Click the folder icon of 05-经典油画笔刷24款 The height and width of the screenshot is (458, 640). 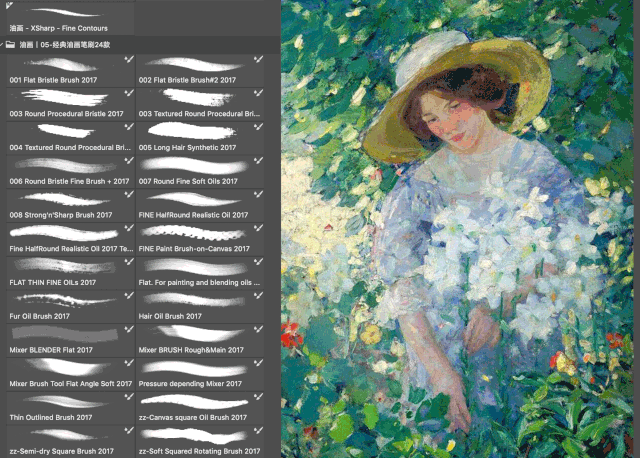point(10,44)
